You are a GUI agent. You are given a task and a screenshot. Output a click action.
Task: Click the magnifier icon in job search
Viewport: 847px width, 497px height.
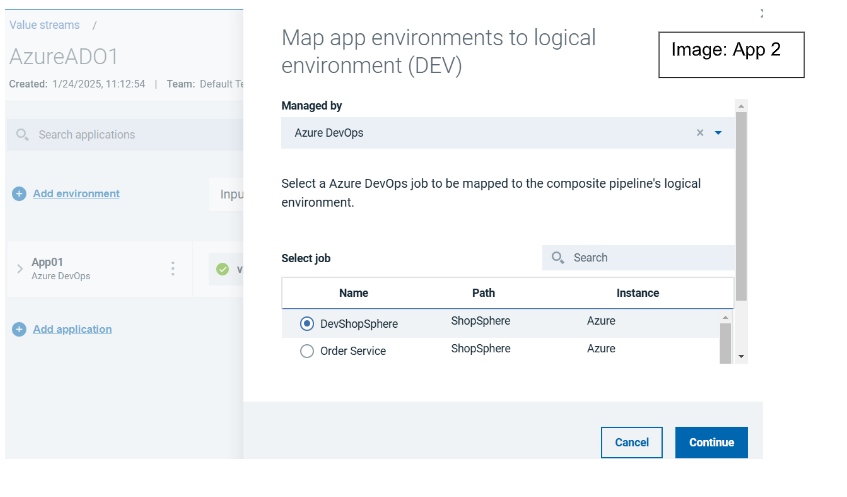[558, 258]
